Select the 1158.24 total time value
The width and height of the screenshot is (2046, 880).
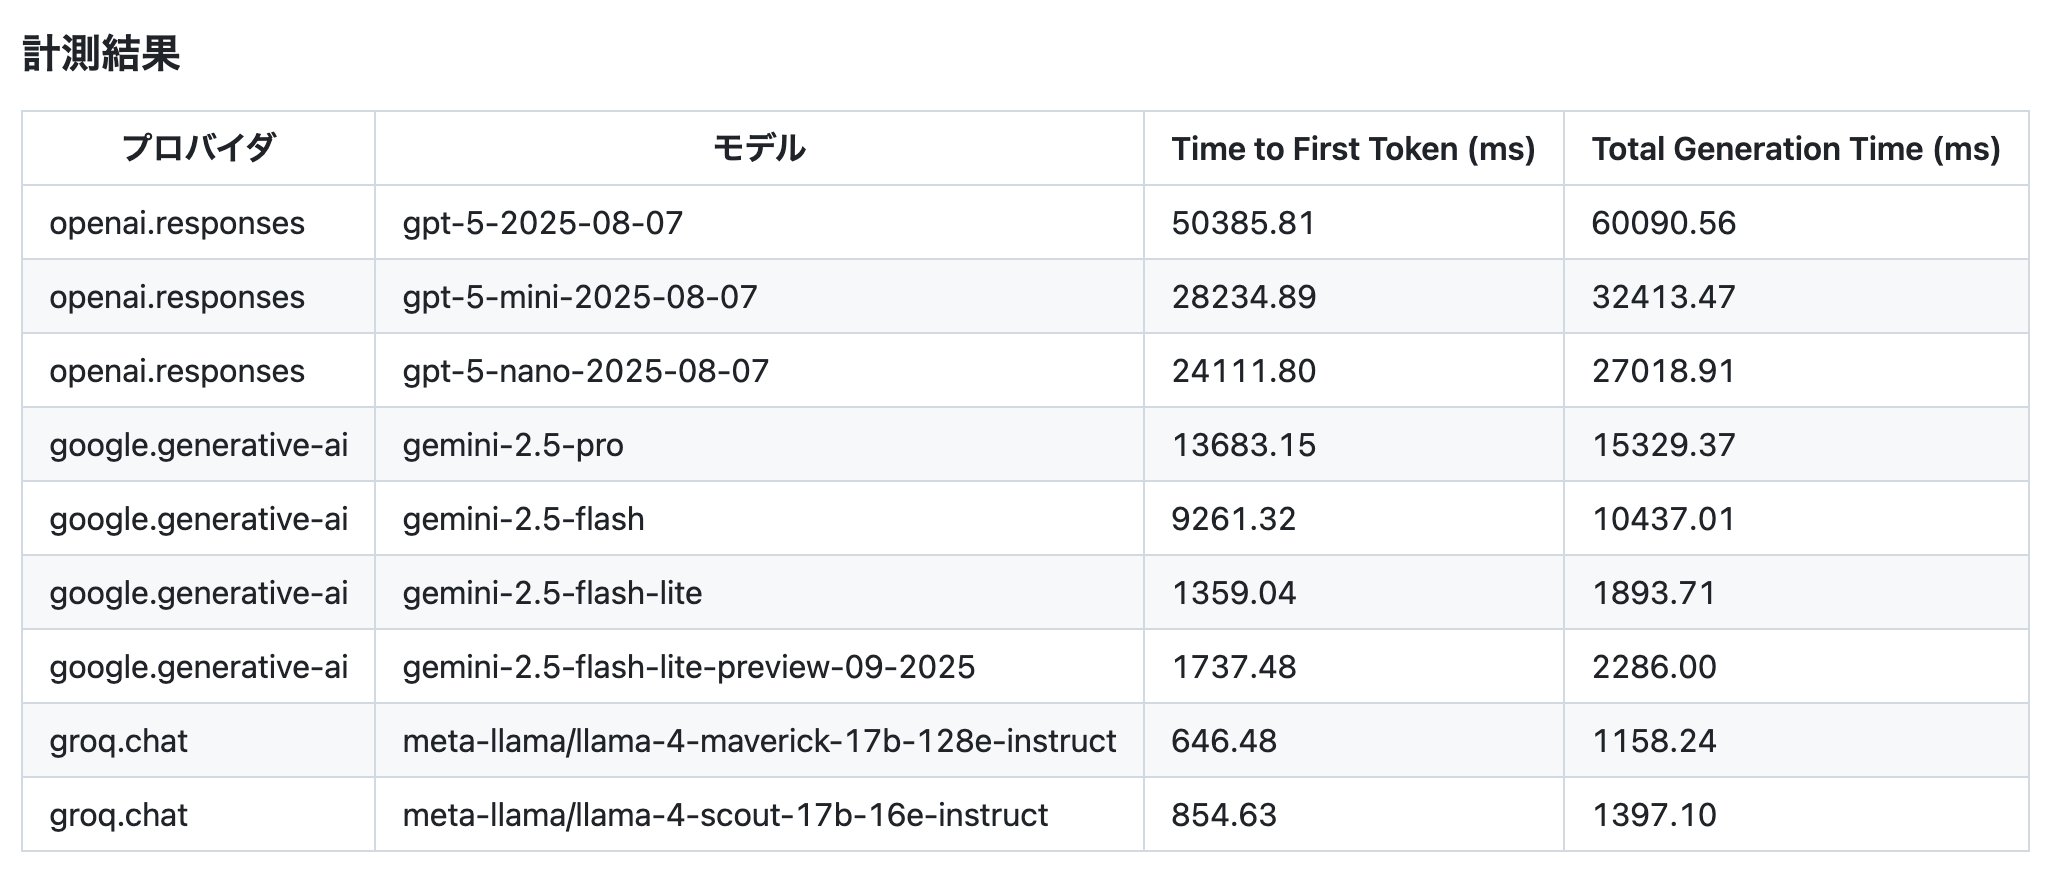(1654, 740)
